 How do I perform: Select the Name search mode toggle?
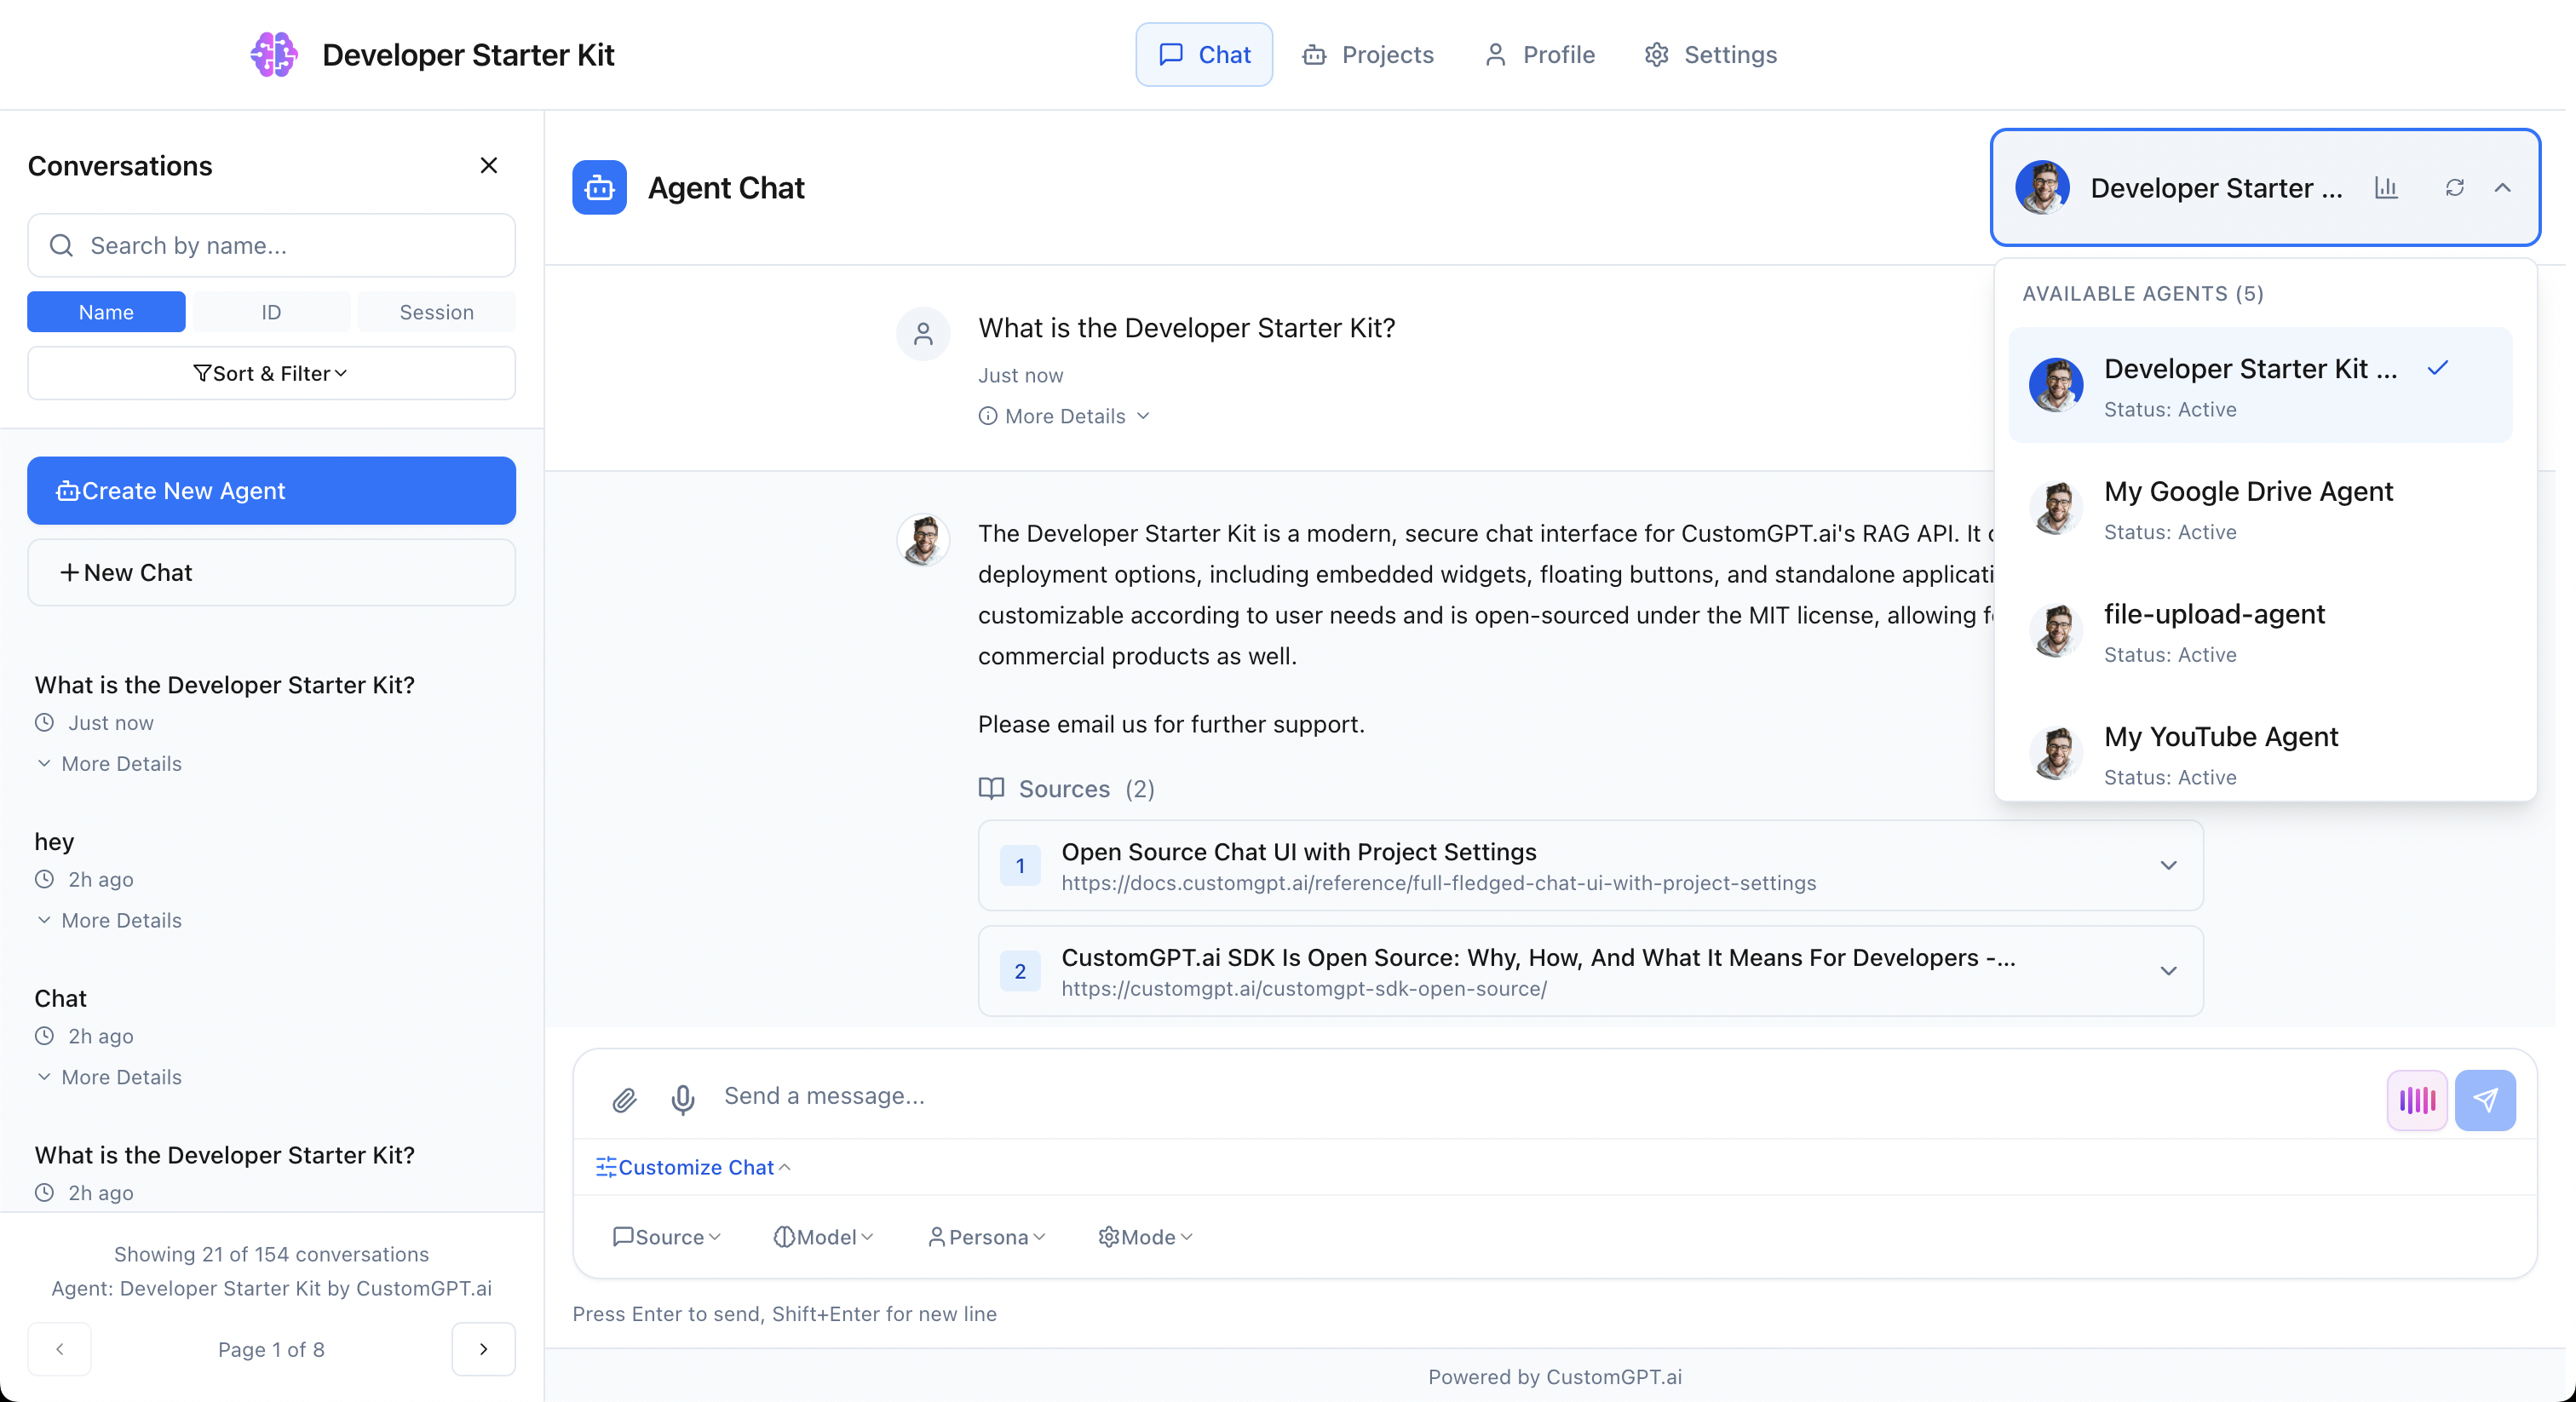pyautogui.click(x=106, y=312)
